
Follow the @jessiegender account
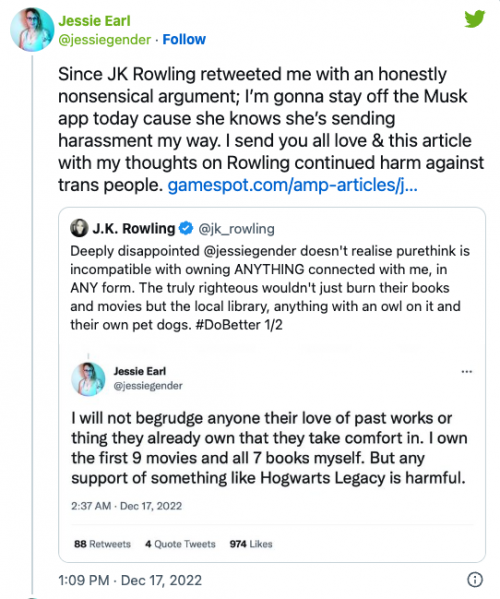[x=184, y=39]
